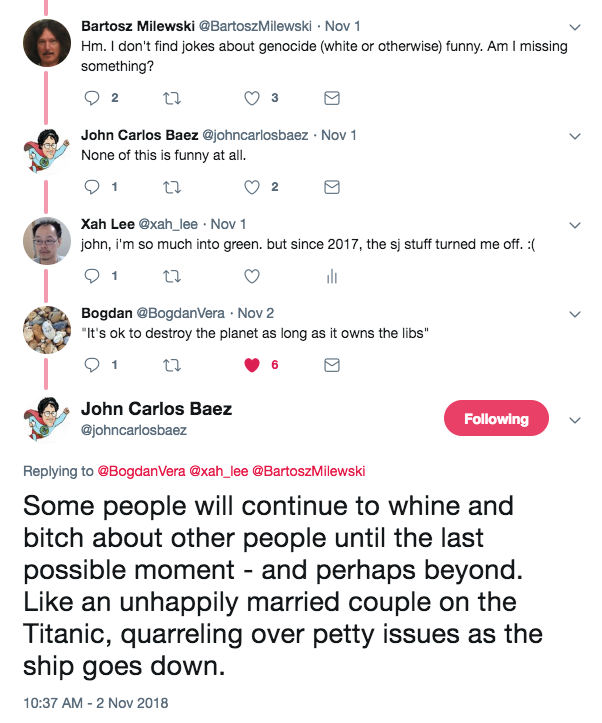Message icon on John Baez's short tweet
The width and height of the screenshot is (602, 723).
(332, 187)
